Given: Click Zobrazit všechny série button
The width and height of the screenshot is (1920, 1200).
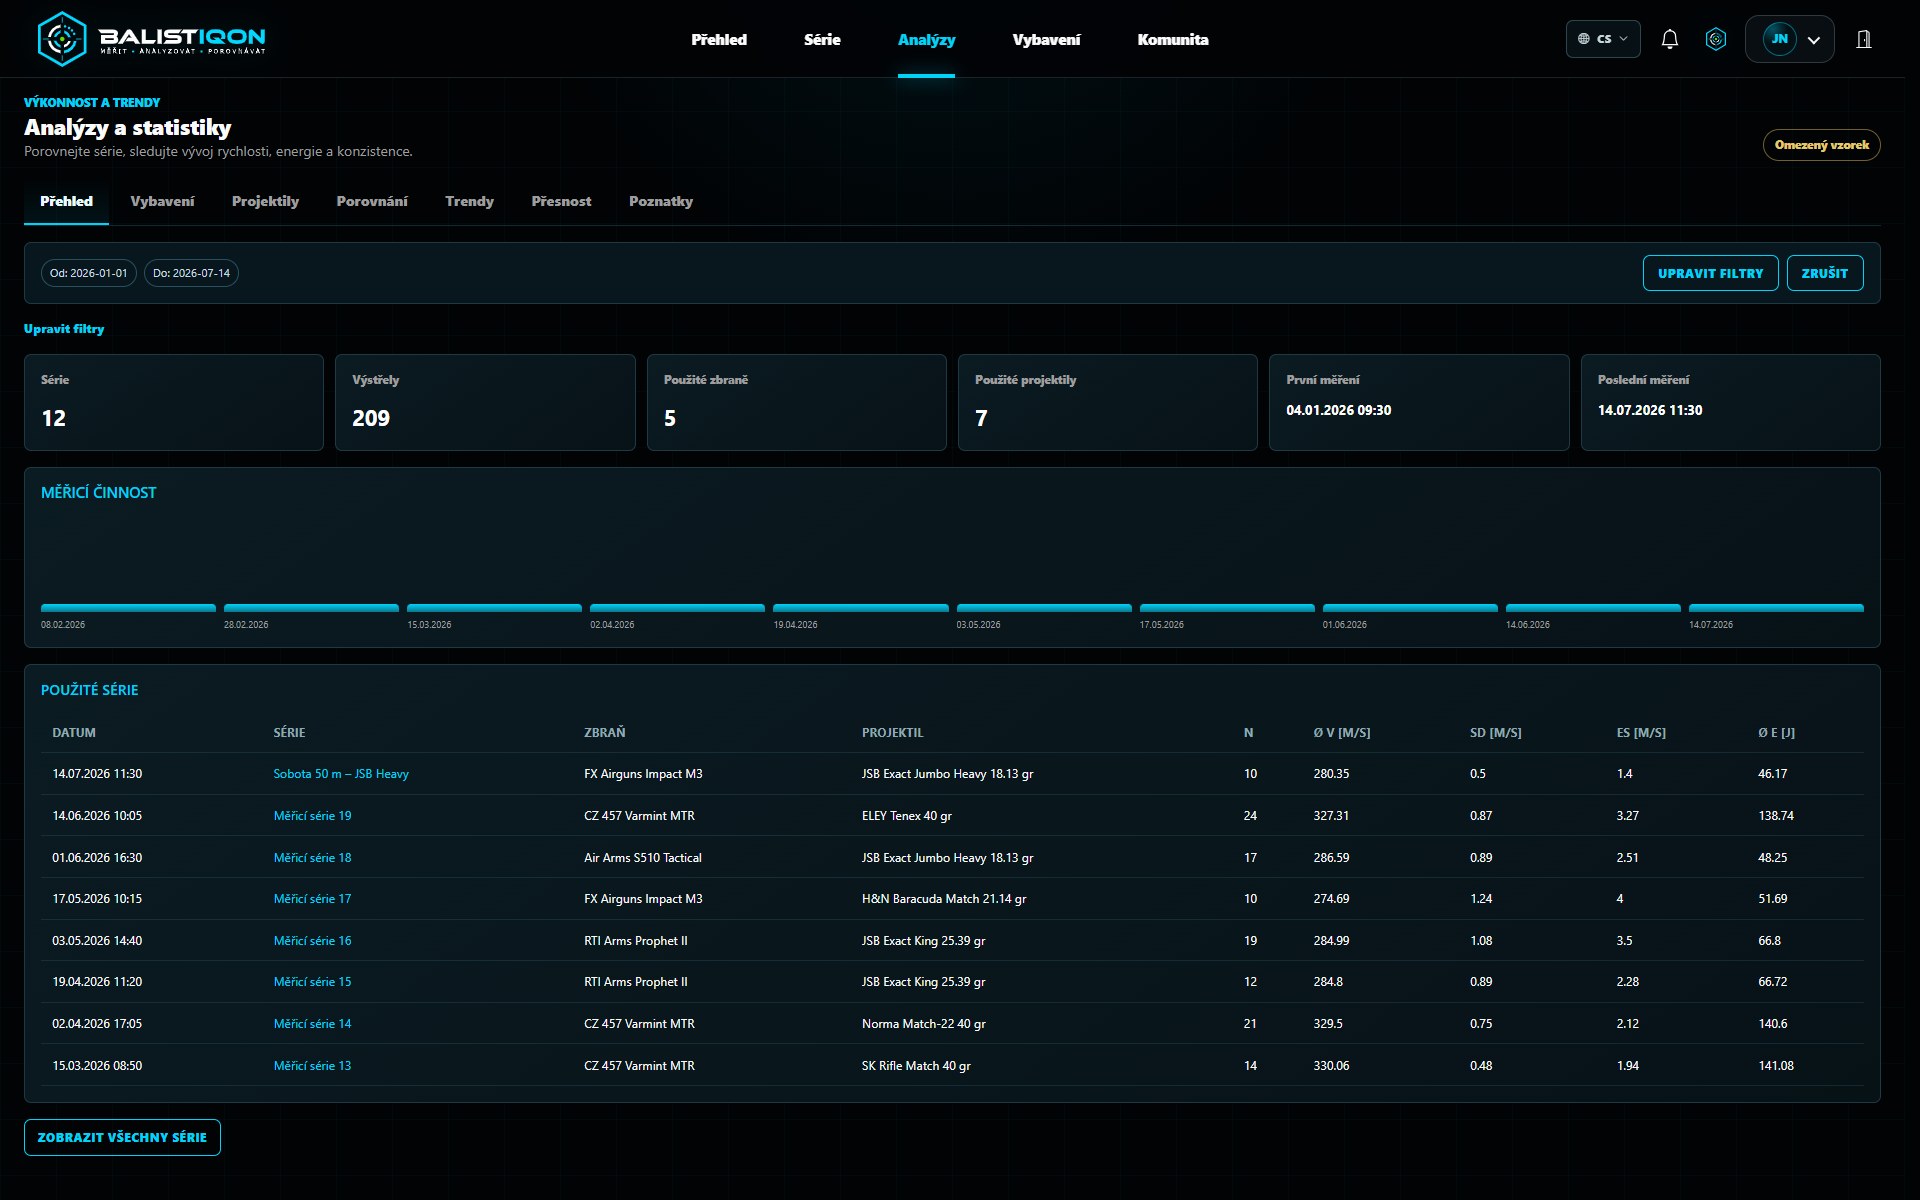Looking at the screenshot, I should click(x=122, y=1137).
